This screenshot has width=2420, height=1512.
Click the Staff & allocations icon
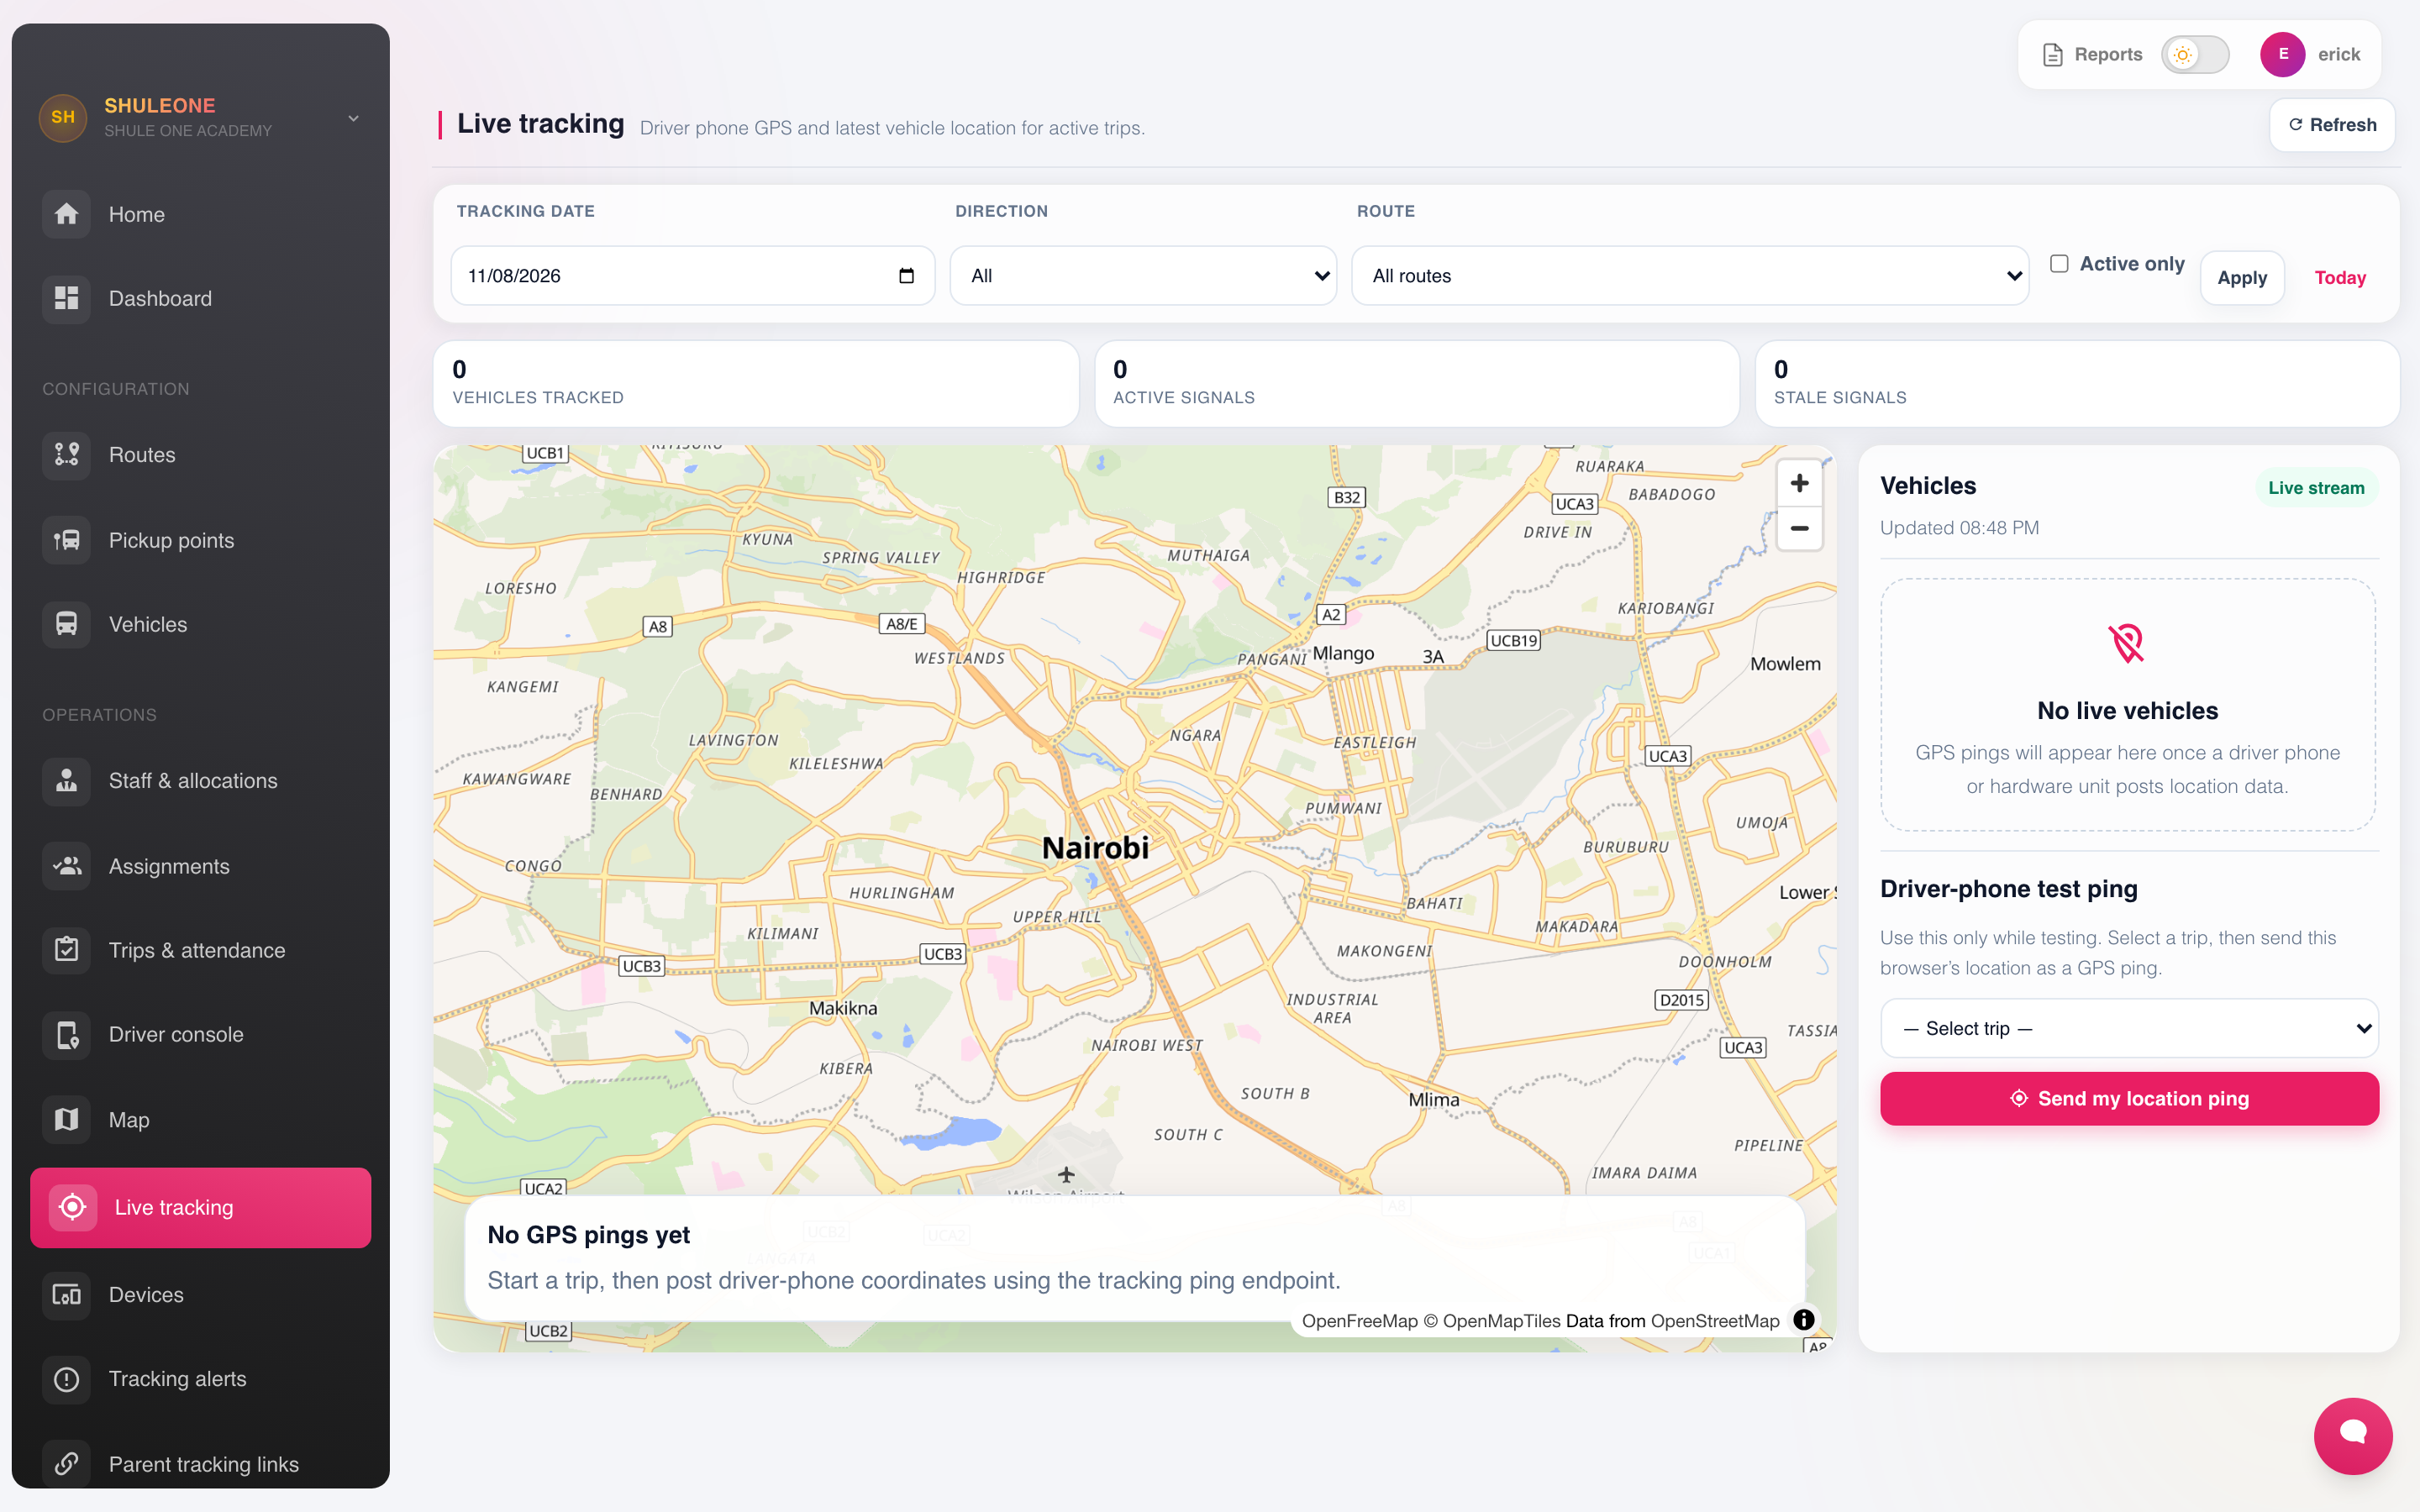point(66,781)
